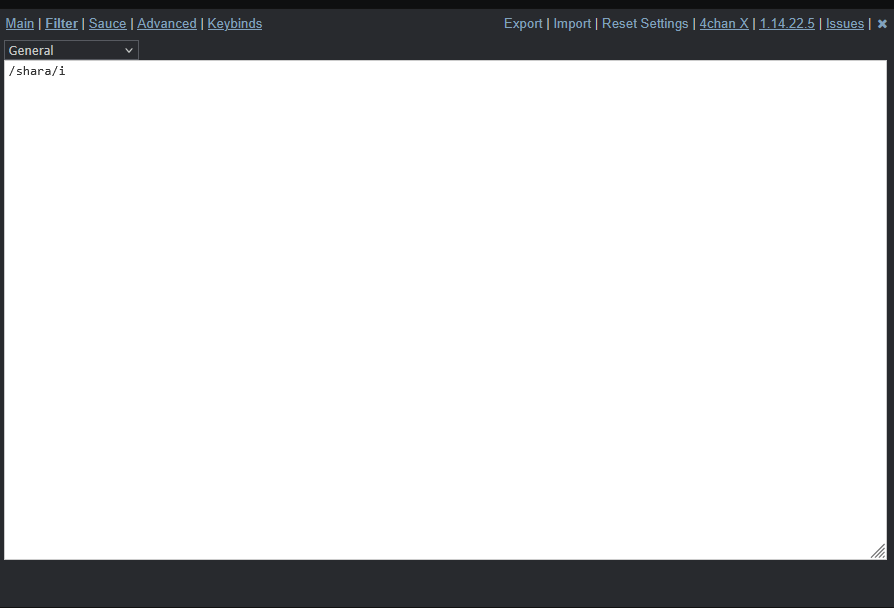Screen dimensions: 894x608
Task: Go to the Advanced tab
Action: 166,23
